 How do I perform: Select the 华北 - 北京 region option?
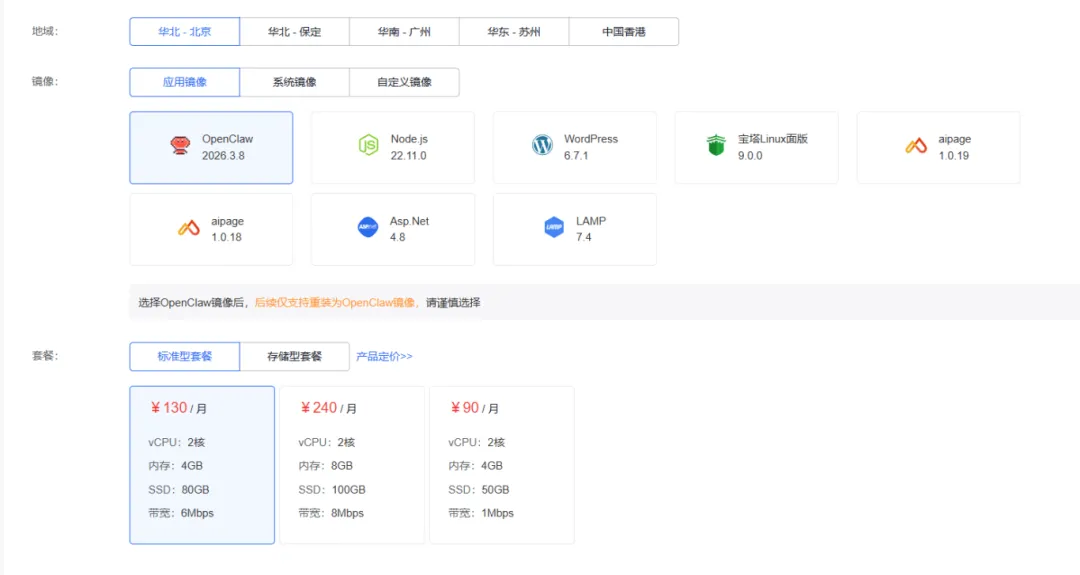pyautogui.click(x=185, y=32)
